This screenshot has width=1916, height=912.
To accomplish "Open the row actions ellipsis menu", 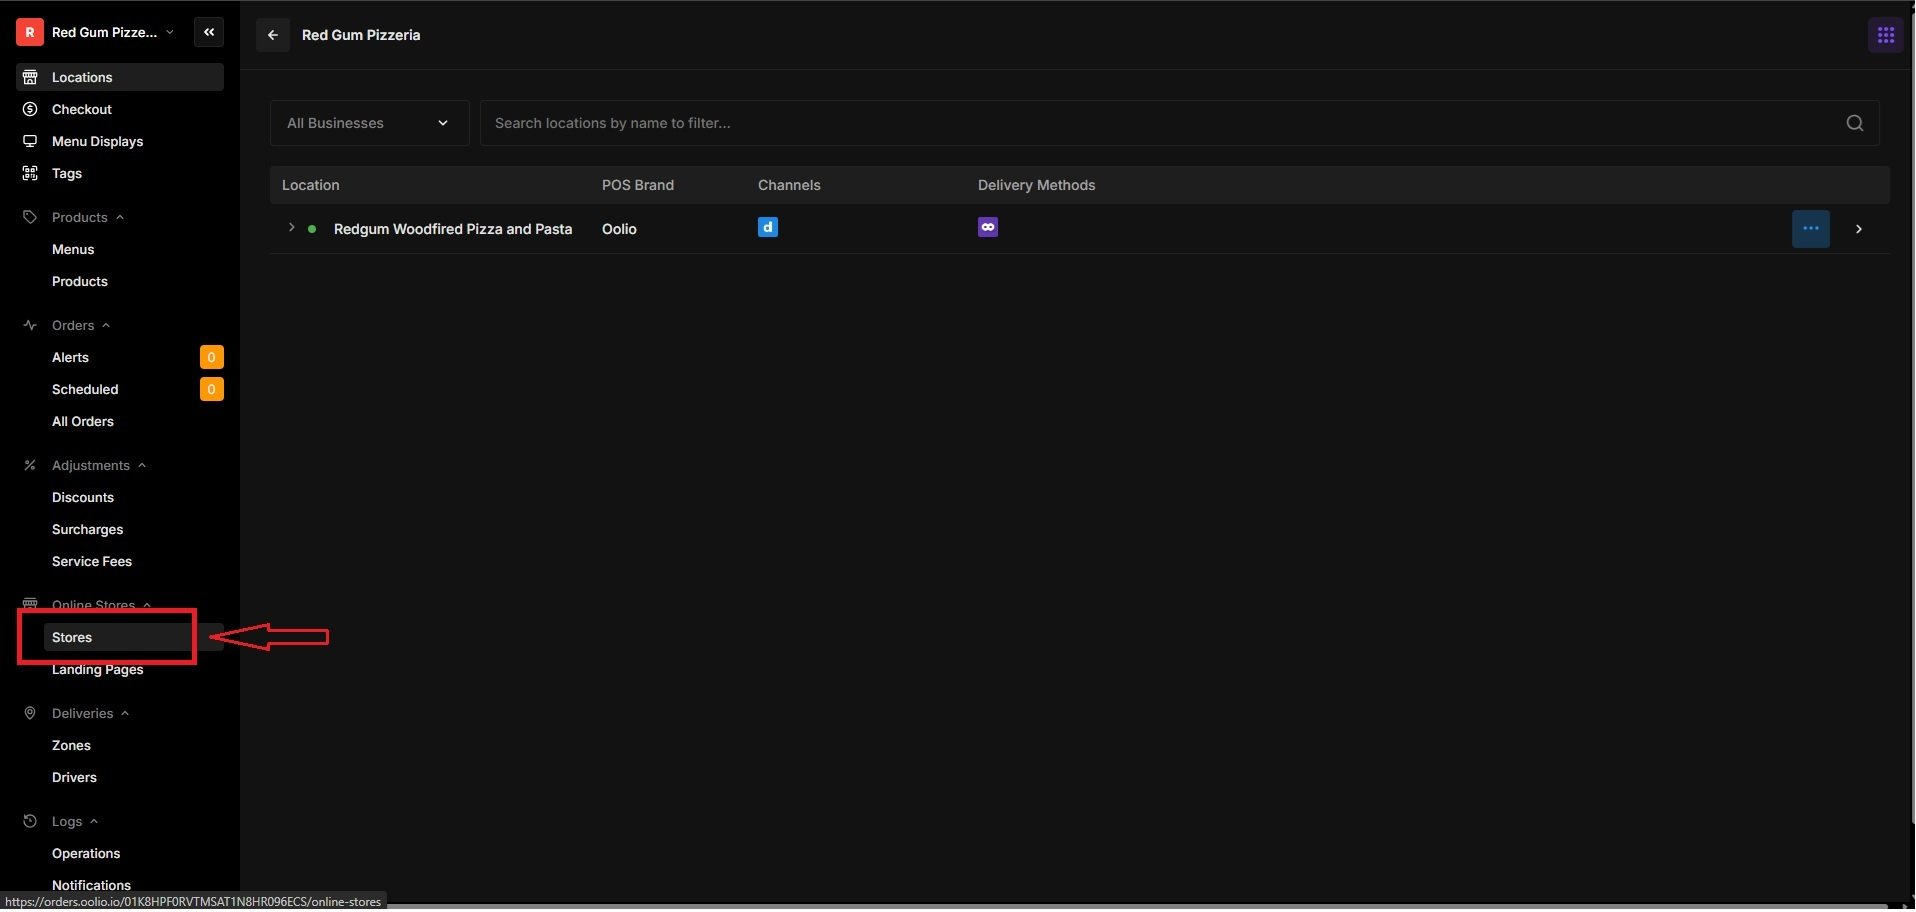I will click(1811, 228).
